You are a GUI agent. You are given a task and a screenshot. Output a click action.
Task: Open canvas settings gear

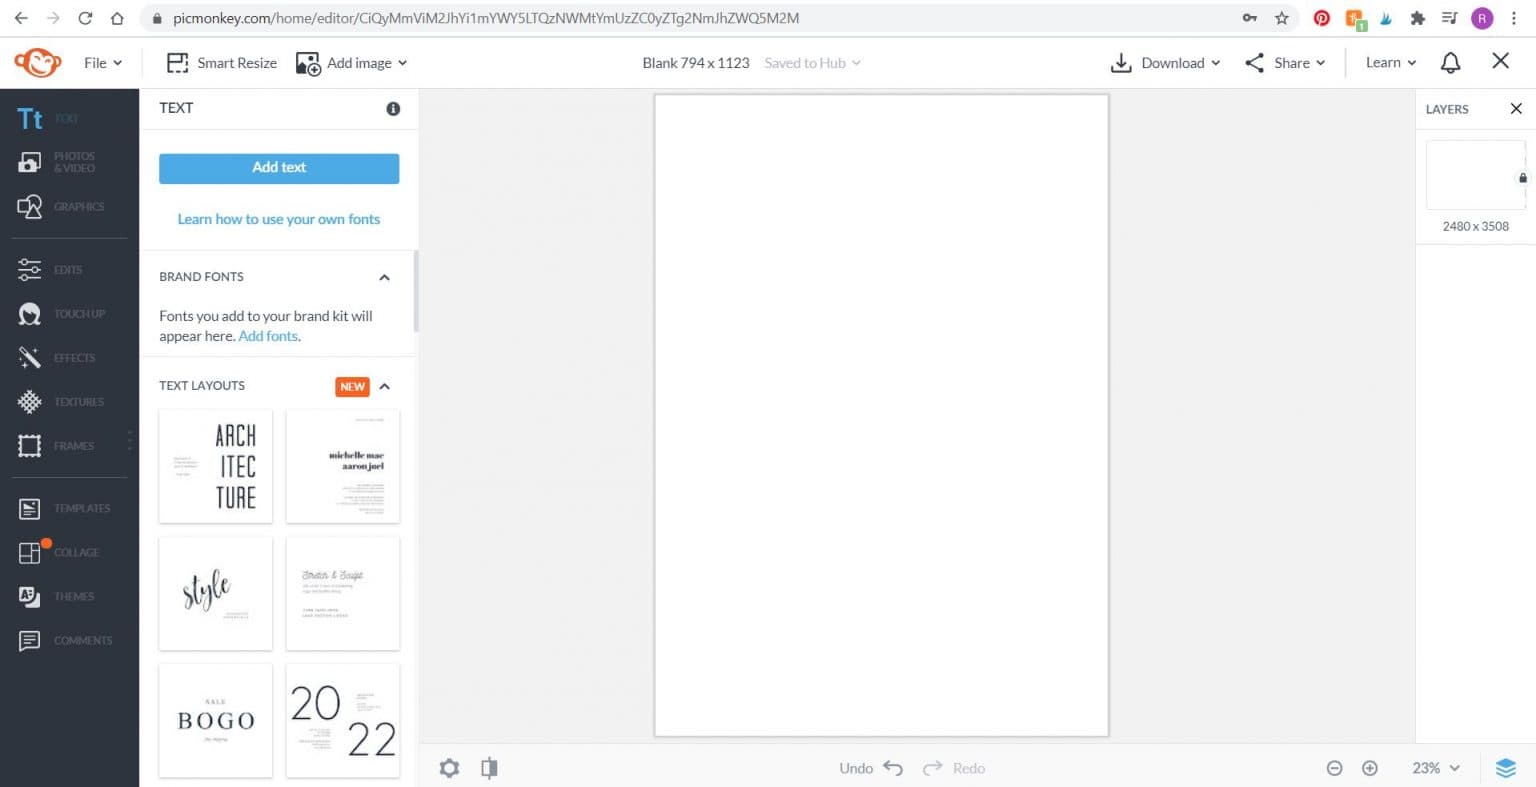click(x=449, y=768)
